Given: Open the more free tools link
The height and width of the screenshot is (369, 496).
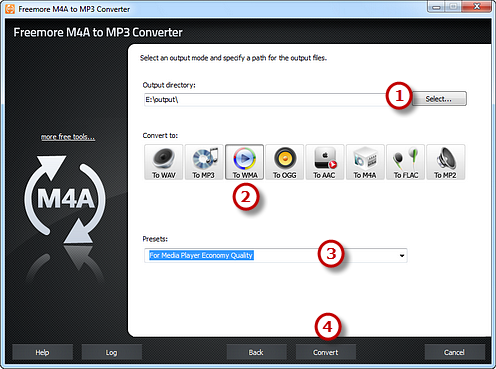Looking at the screenshot, I should (x=68, y=137).
